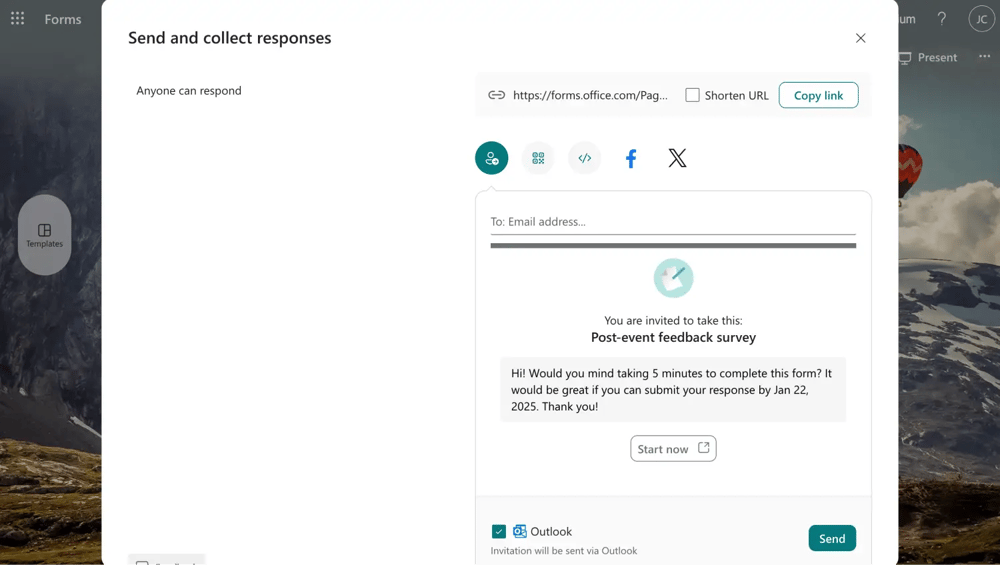Viewport: 1000px width, 565px height.
Task: Uncheck the Outlook checkbox
Action: click(499, 531)
